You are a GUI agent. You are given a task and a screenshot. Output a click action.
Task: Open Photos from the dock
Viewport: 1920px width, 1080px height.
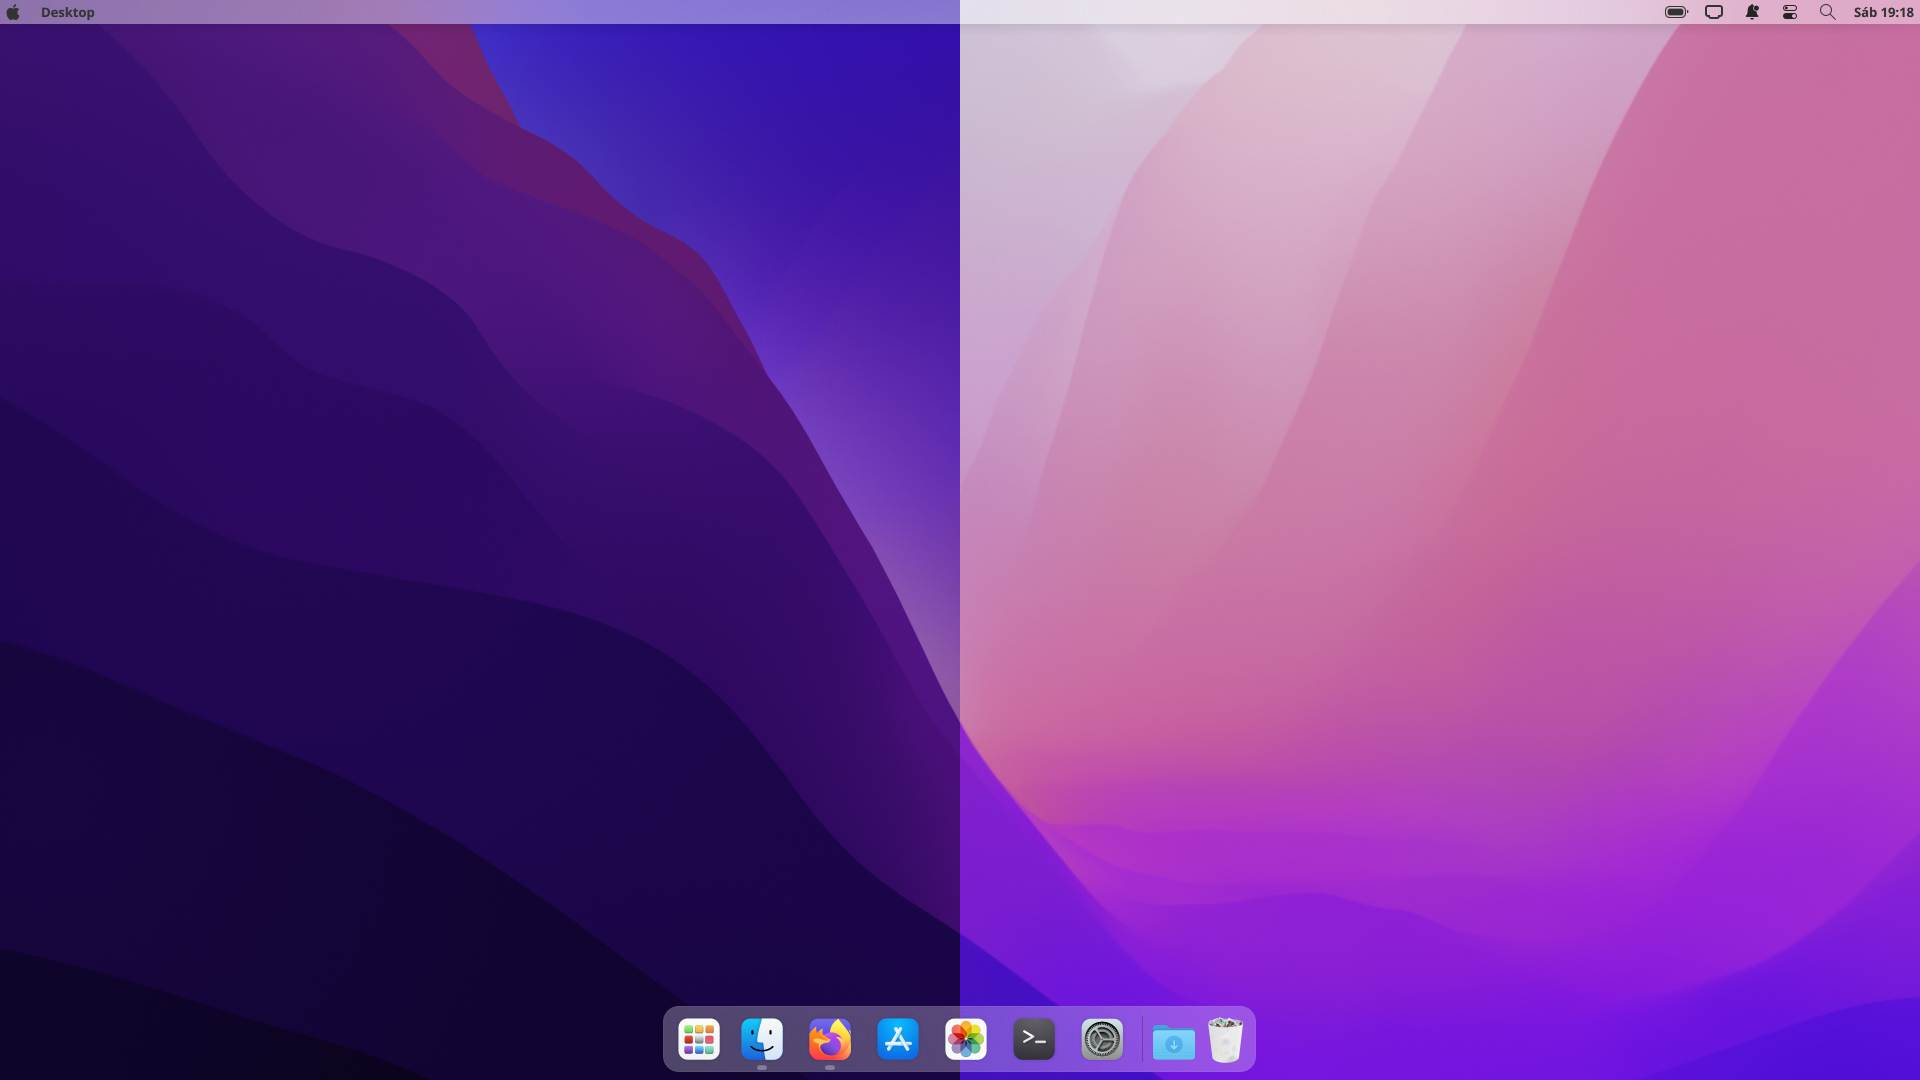tap(966, 1039)
